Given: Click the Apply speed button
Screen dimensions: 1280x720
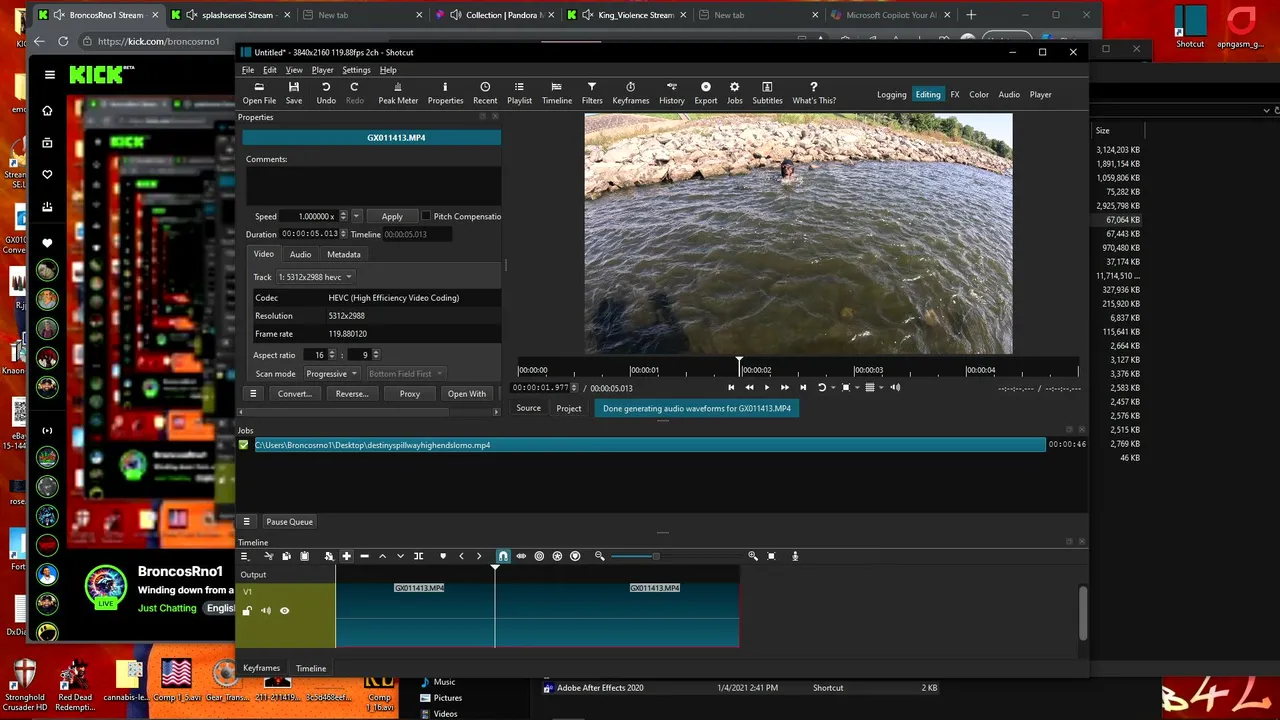Looking at the screenshot, I should (392, 216).
